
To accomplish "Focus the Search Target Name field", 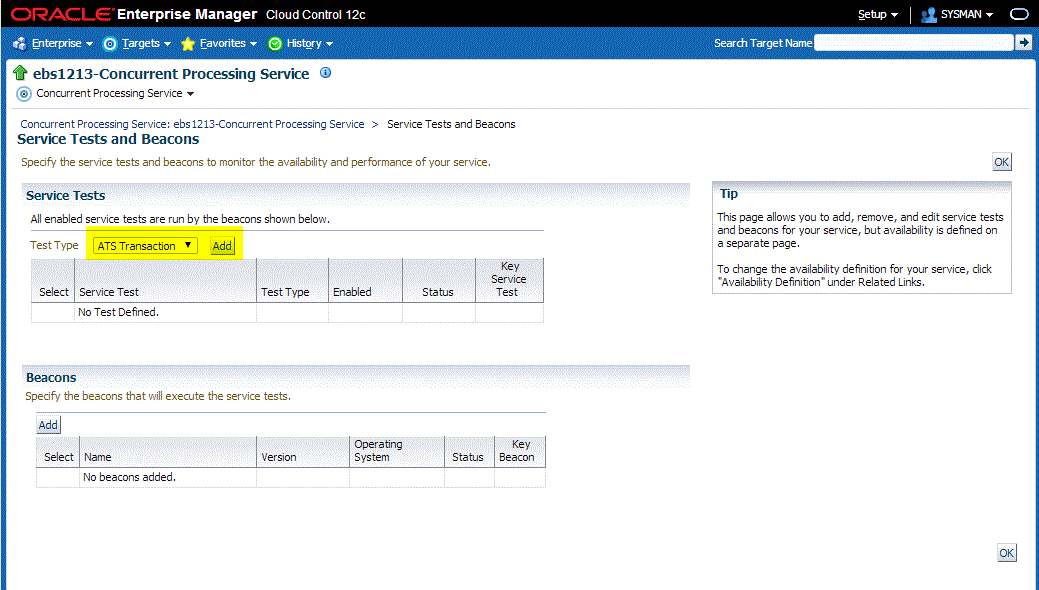I will pyautogui.click(x=914, y=42).
